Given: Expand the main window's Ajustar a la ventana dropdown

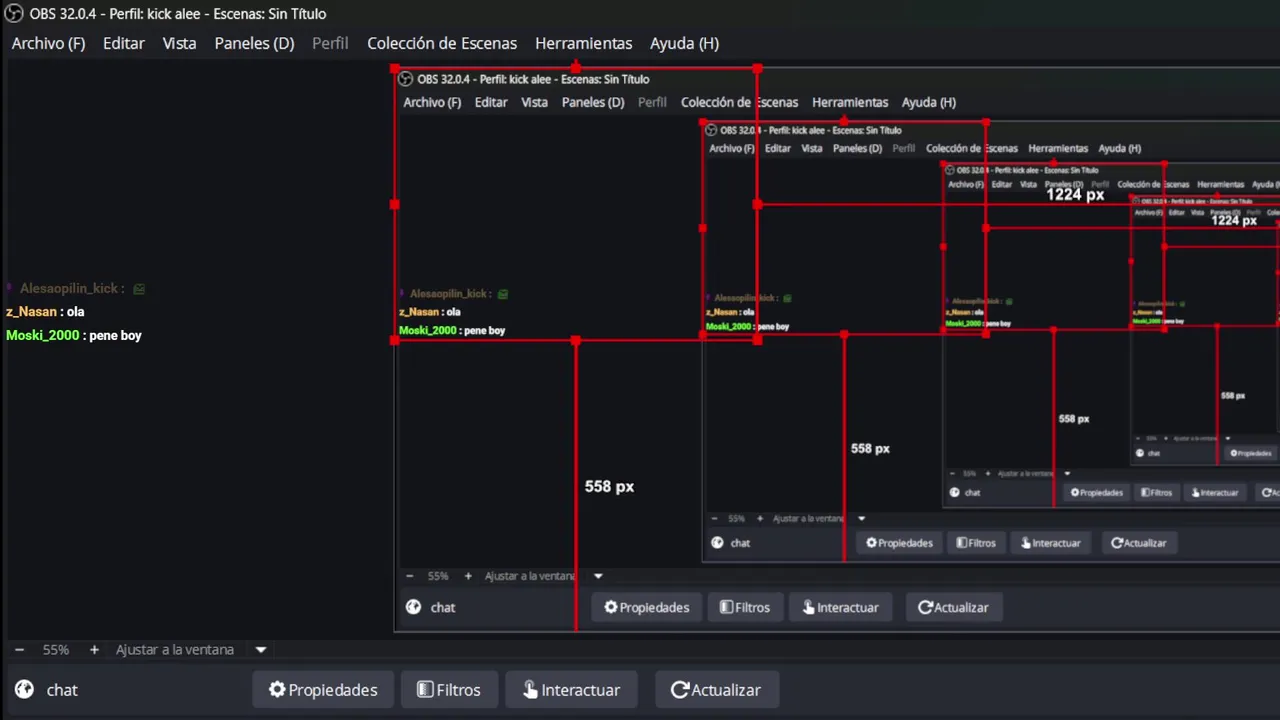Looking at the screenshot, I should click(261, 650).
